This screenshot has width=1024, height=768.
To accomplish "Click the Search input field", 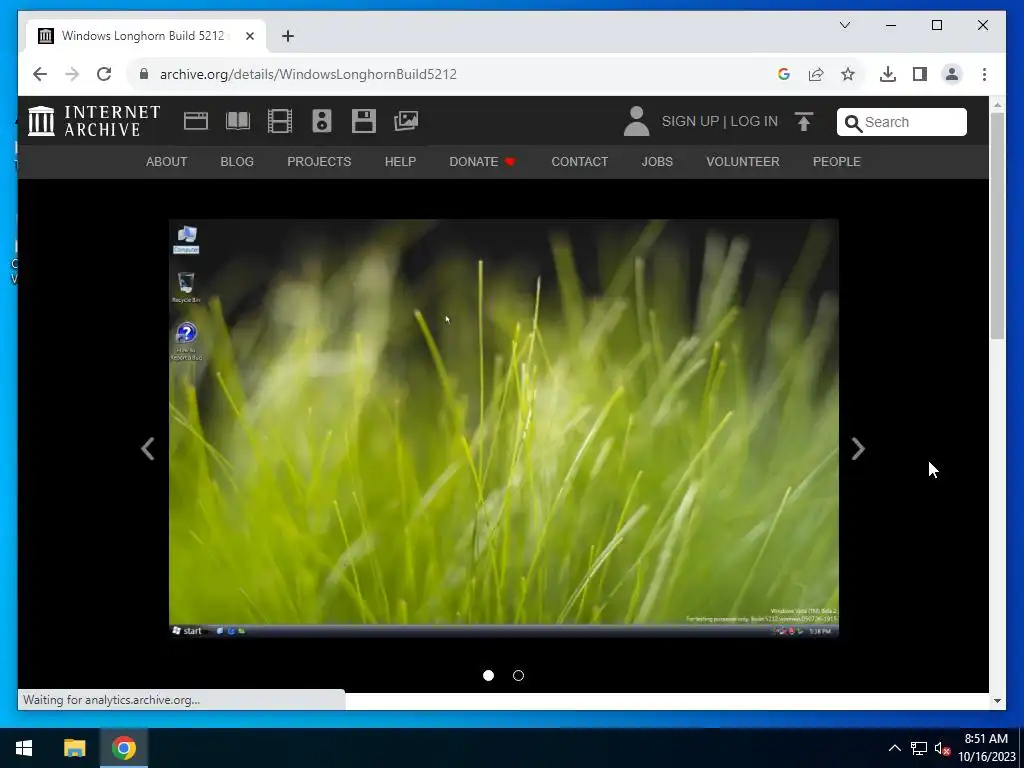I will 902,122.
